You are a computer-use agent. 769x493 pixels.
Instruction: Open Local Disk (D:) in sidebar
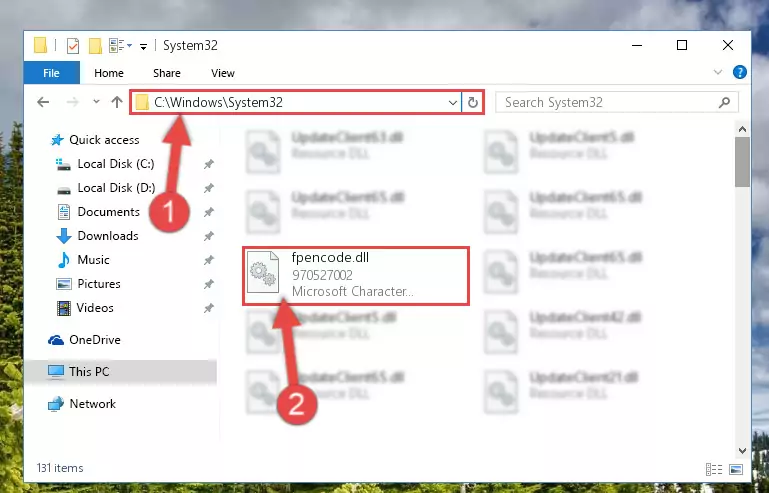point(106,188)
